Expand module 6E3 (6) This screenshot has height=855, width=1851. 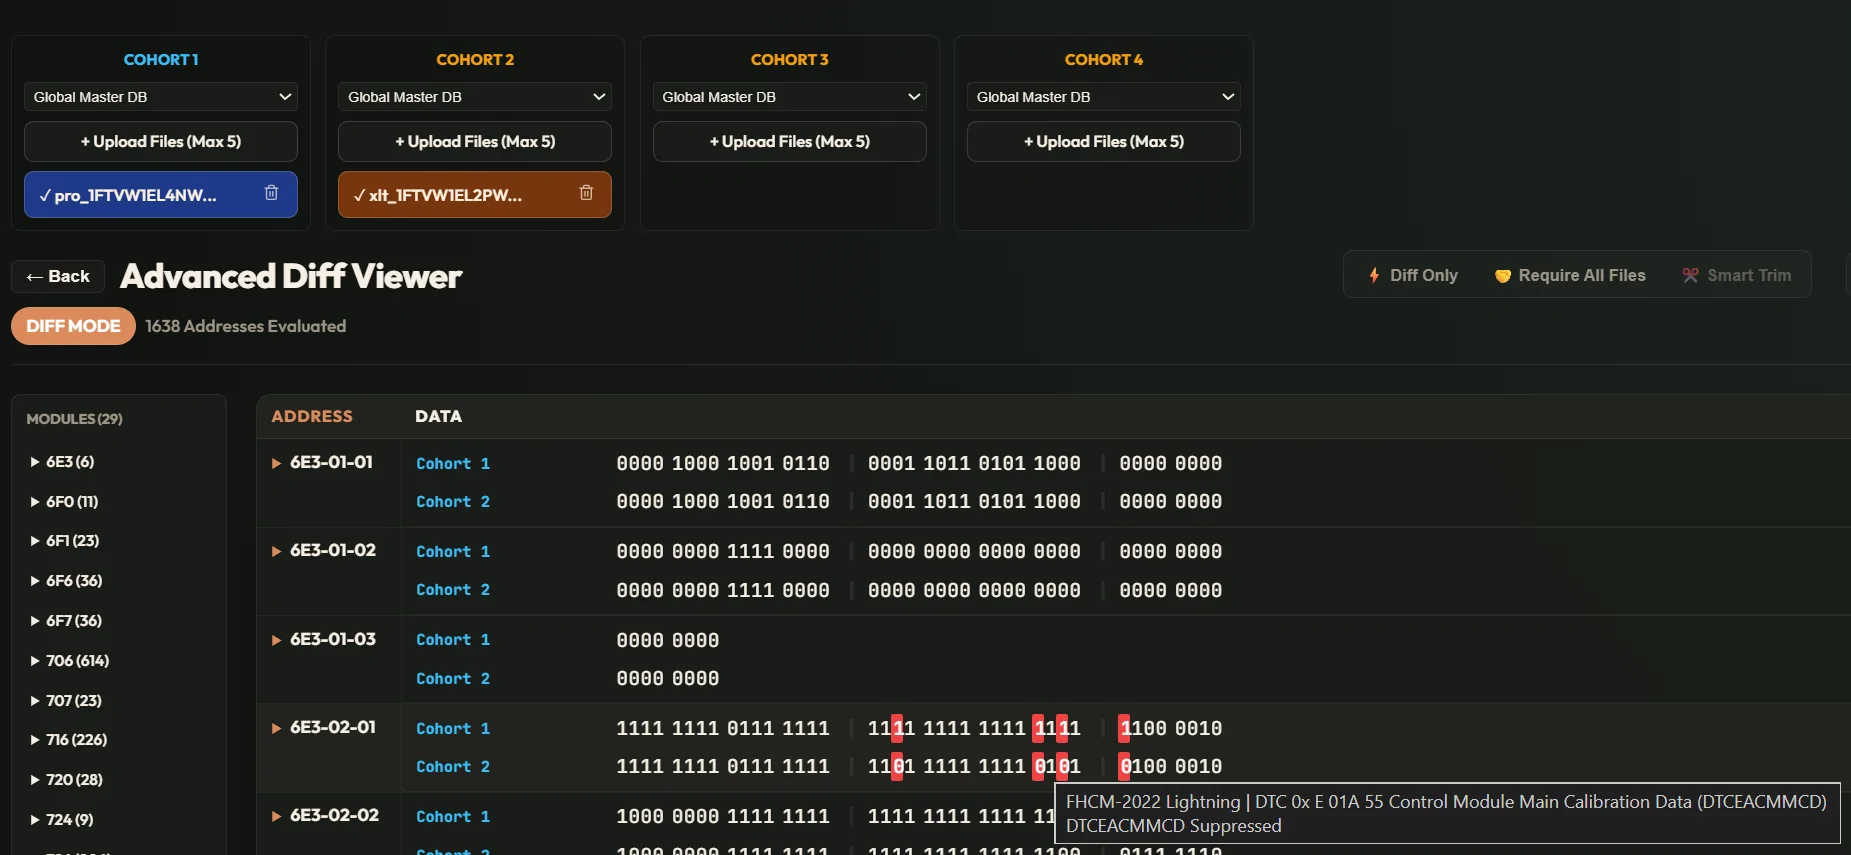click(62, 462)
